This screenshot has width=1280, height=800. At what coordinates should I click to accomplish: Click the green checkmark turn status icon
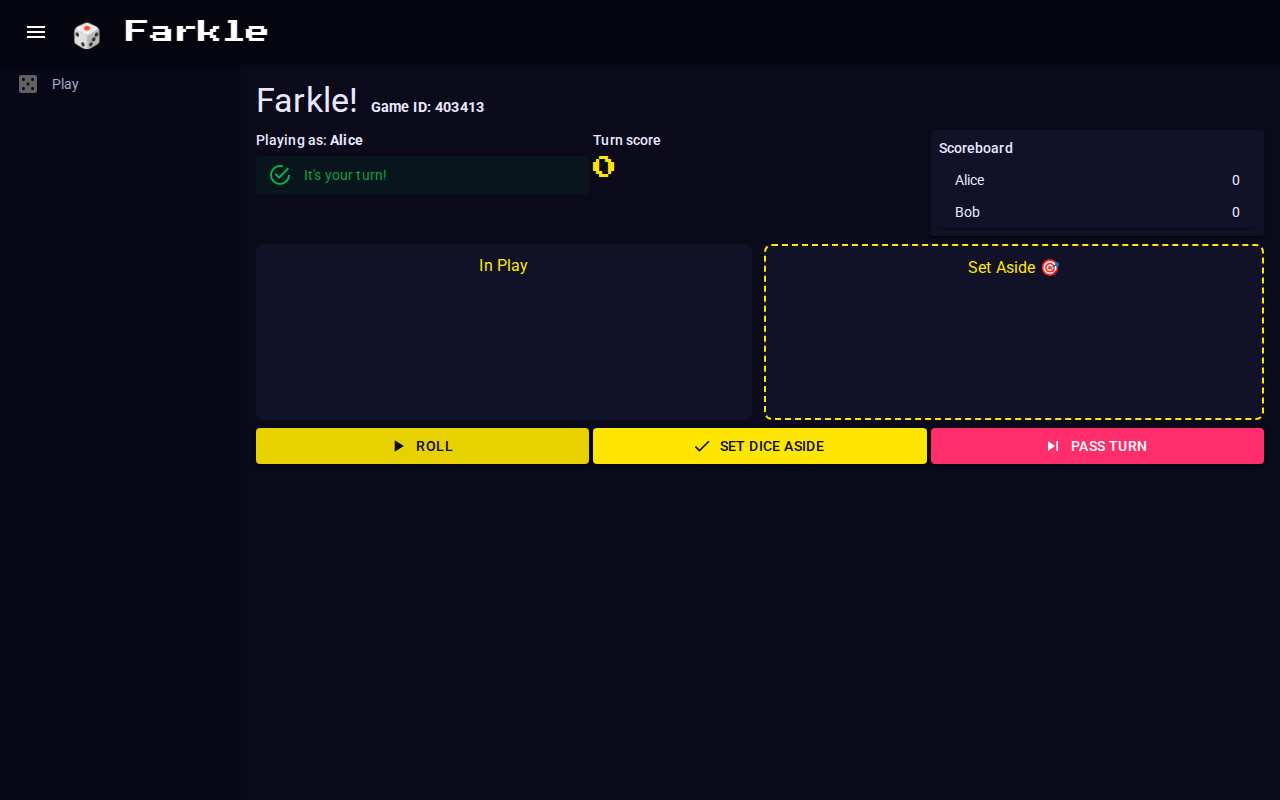coord(280,175)
